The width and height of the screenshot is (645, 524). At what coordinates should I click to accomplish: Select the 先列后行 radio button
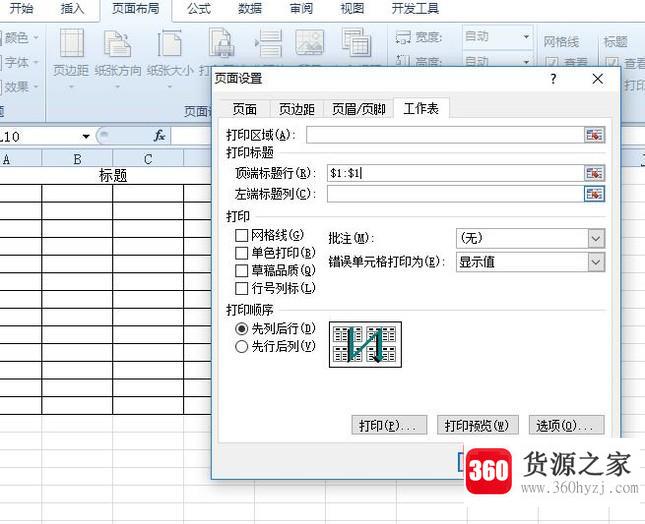pos(241,329)
